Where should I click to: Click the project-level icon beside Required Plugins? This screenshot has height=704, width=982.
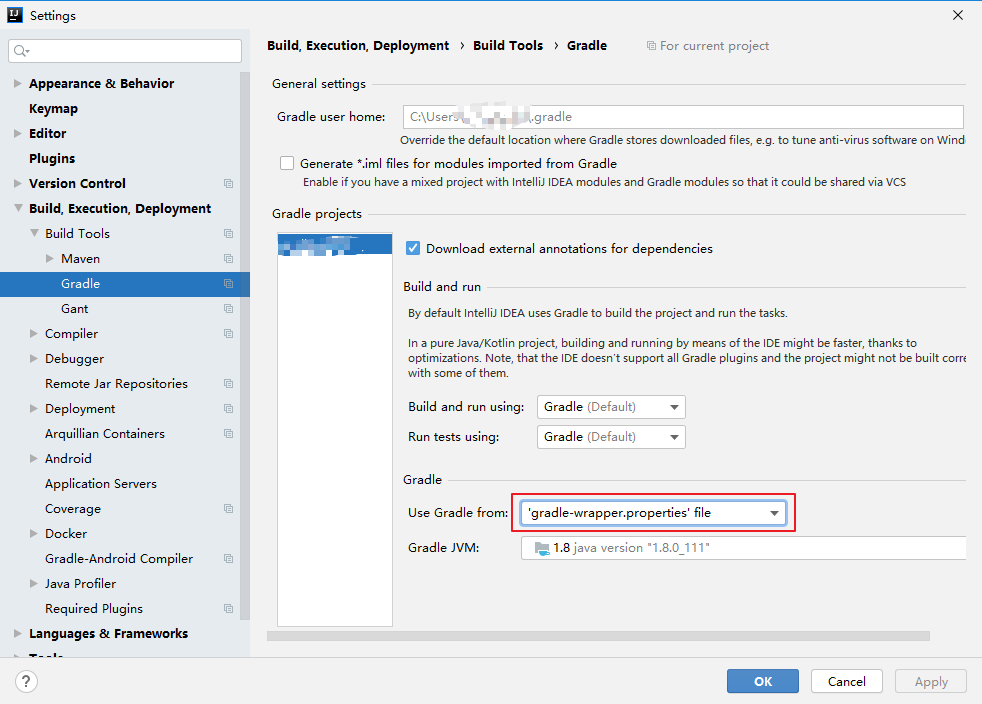[x=229, y=609]
